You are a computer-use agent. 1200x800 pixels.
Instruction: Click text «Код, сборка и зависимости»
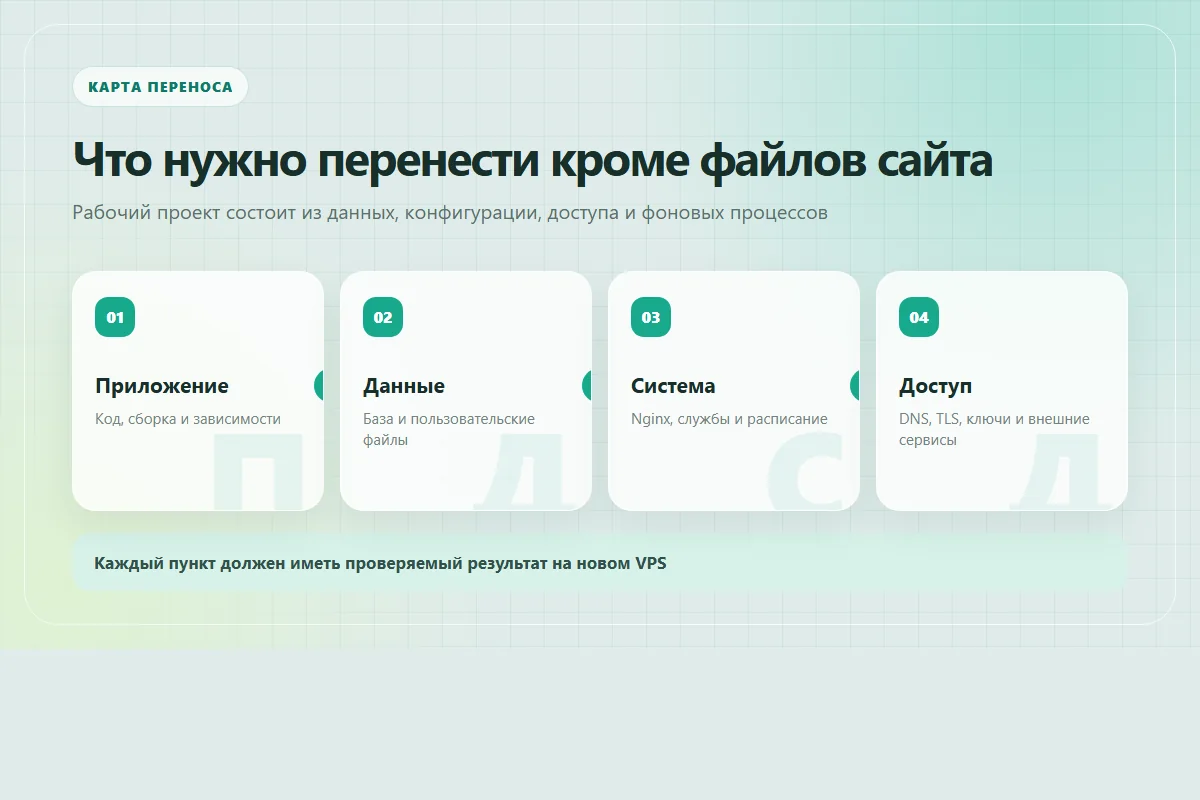188,419
